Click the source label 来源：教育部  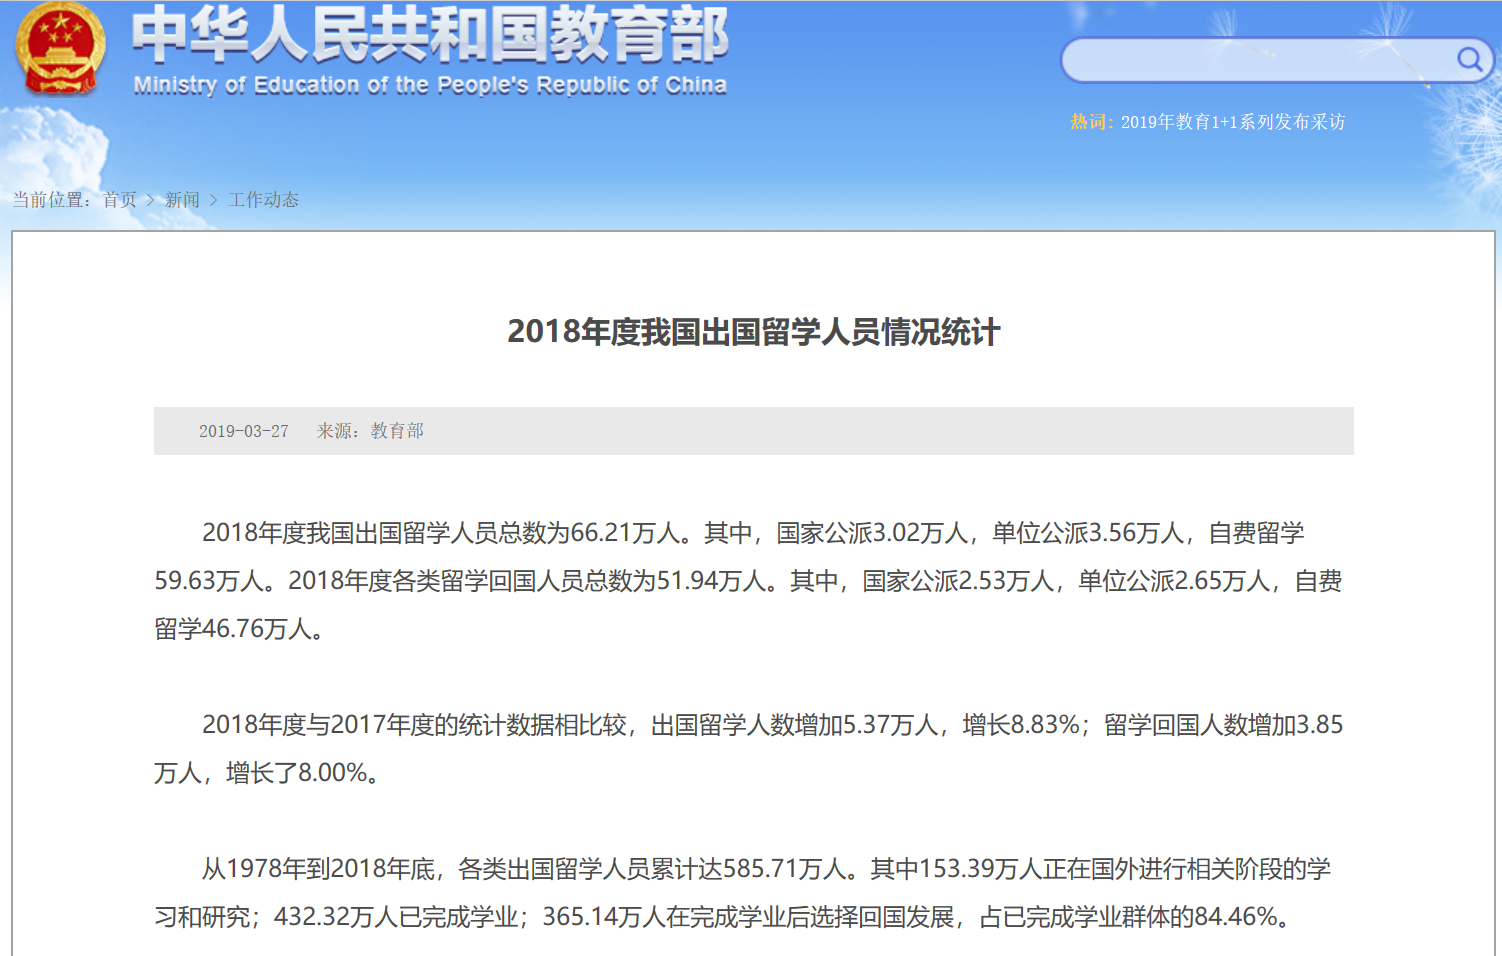pos(370,431)
